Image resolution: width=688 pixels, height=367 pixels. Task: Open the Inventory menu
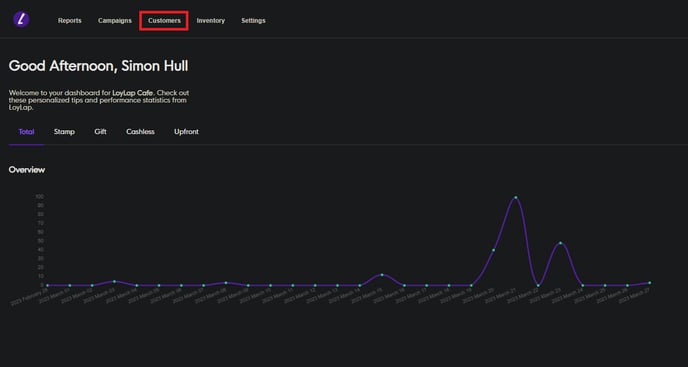tap(211, 21)
